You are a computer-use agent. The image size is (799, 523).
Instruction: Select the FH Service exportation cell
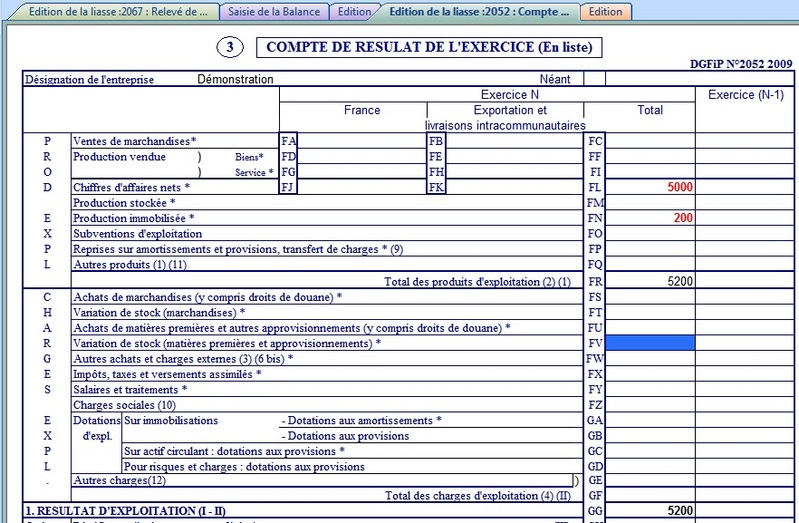coord(514,172)
